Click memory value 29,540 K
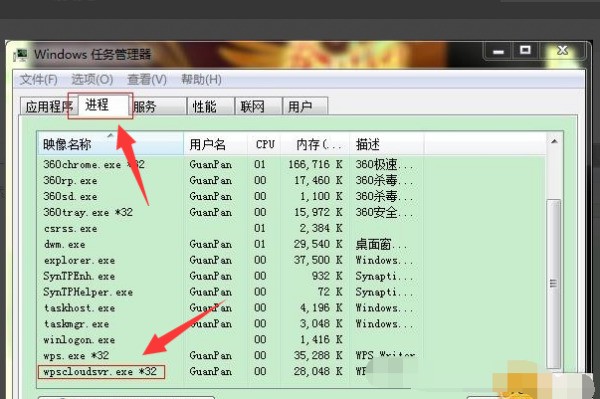Viewport: 600px width, 399px height. point(318,244)
